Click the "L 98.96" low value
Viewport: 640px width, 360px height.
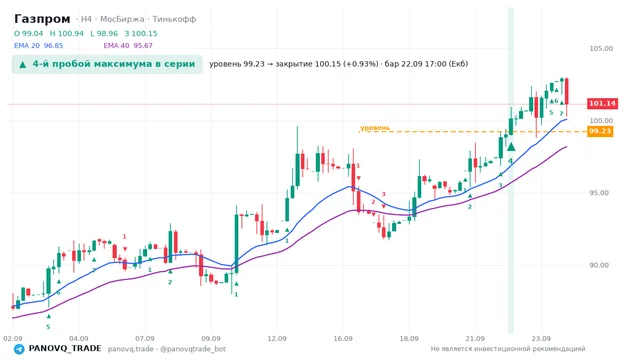coord(104,33)
